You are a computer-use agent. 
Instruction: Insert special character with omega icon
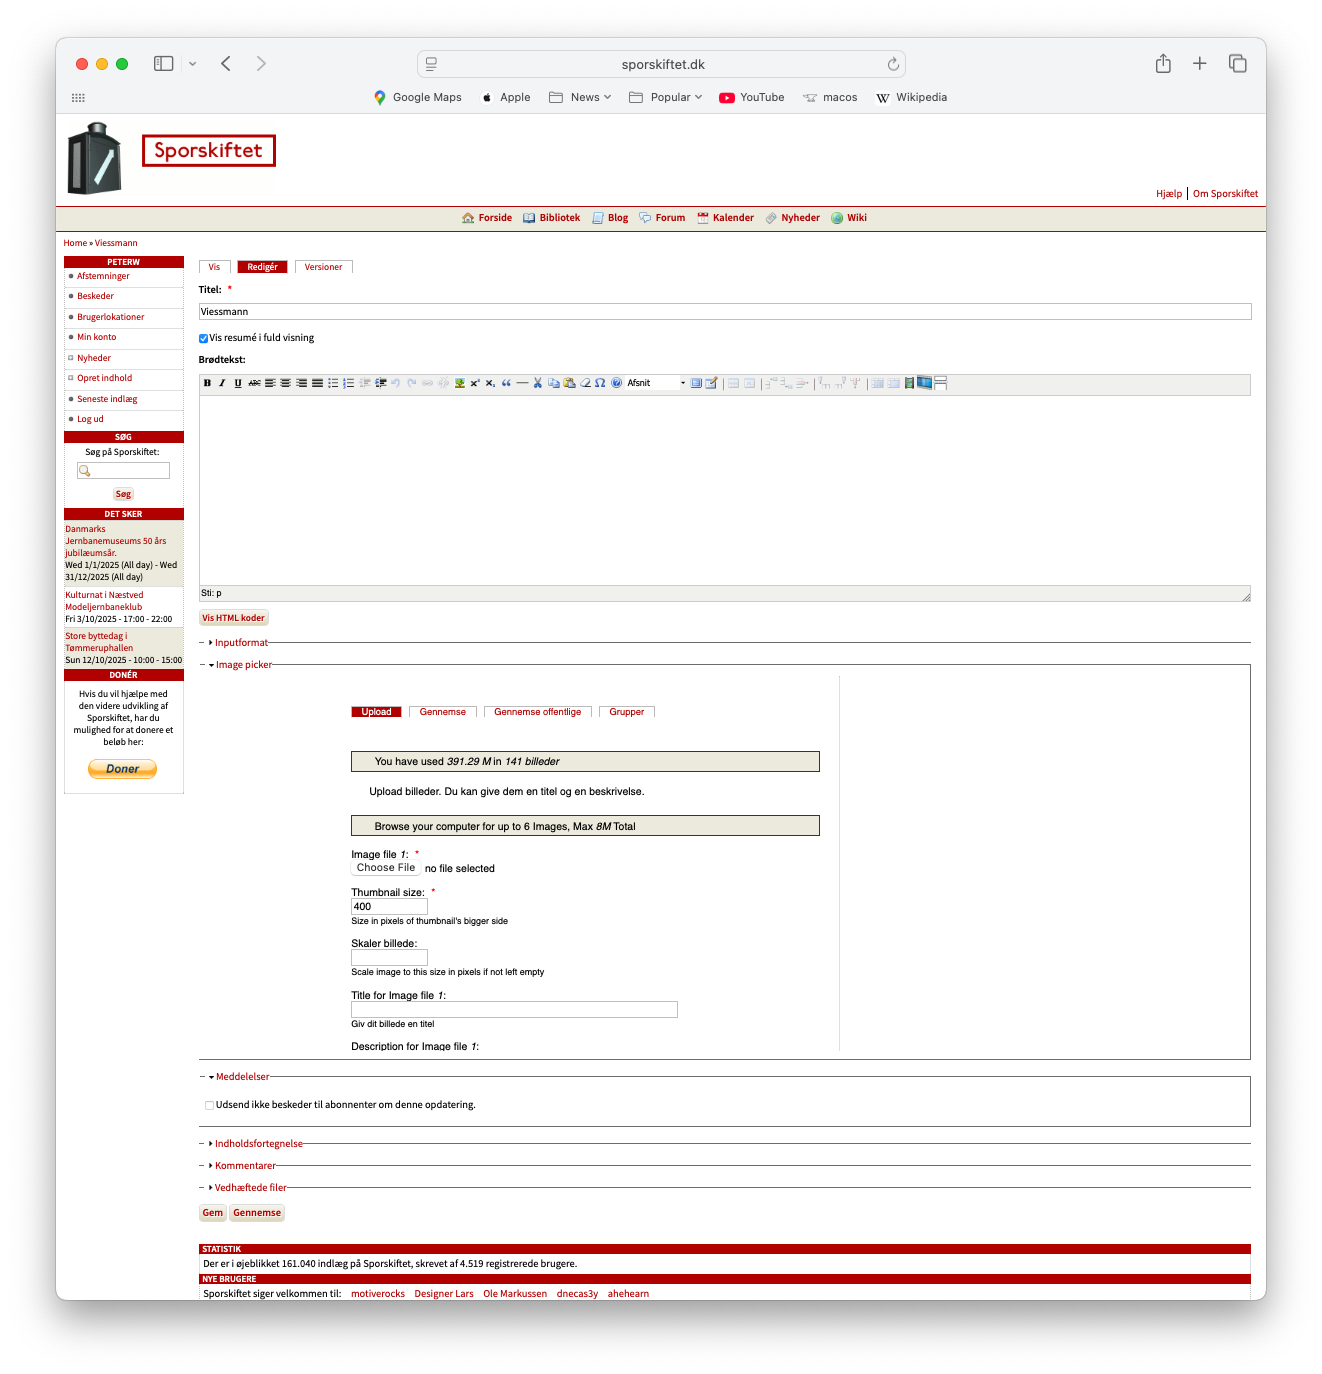point(600,383)
